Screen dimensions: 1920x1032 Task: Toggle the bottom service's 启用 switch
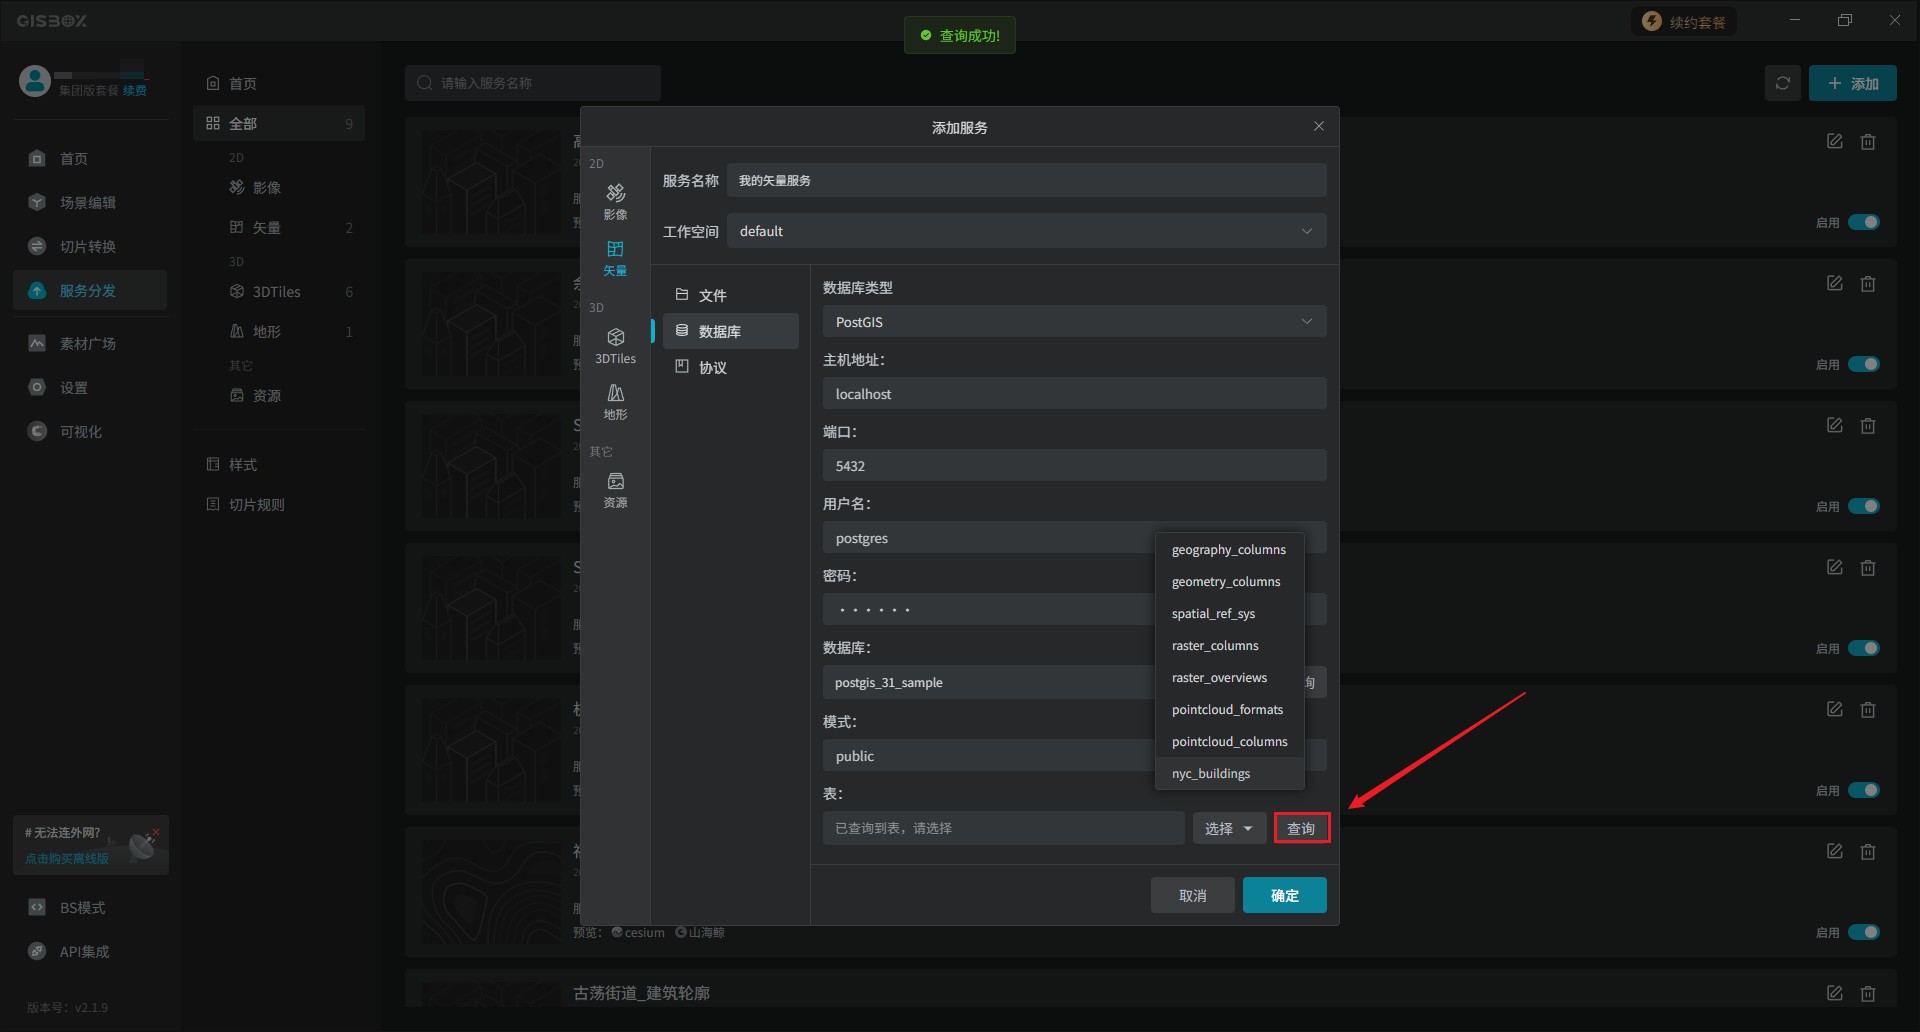click(x=1863, y=932)
